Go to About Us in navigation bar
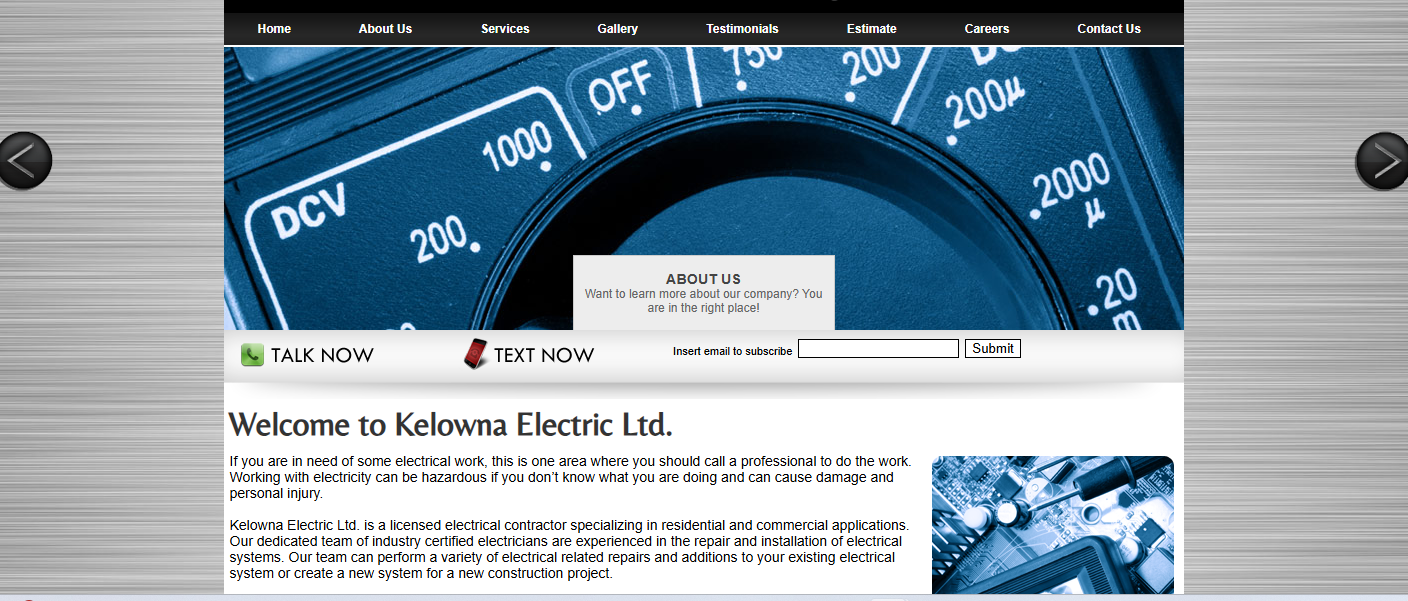The height and width of the screenshot is (601, 1408). (x=385, y=29)
